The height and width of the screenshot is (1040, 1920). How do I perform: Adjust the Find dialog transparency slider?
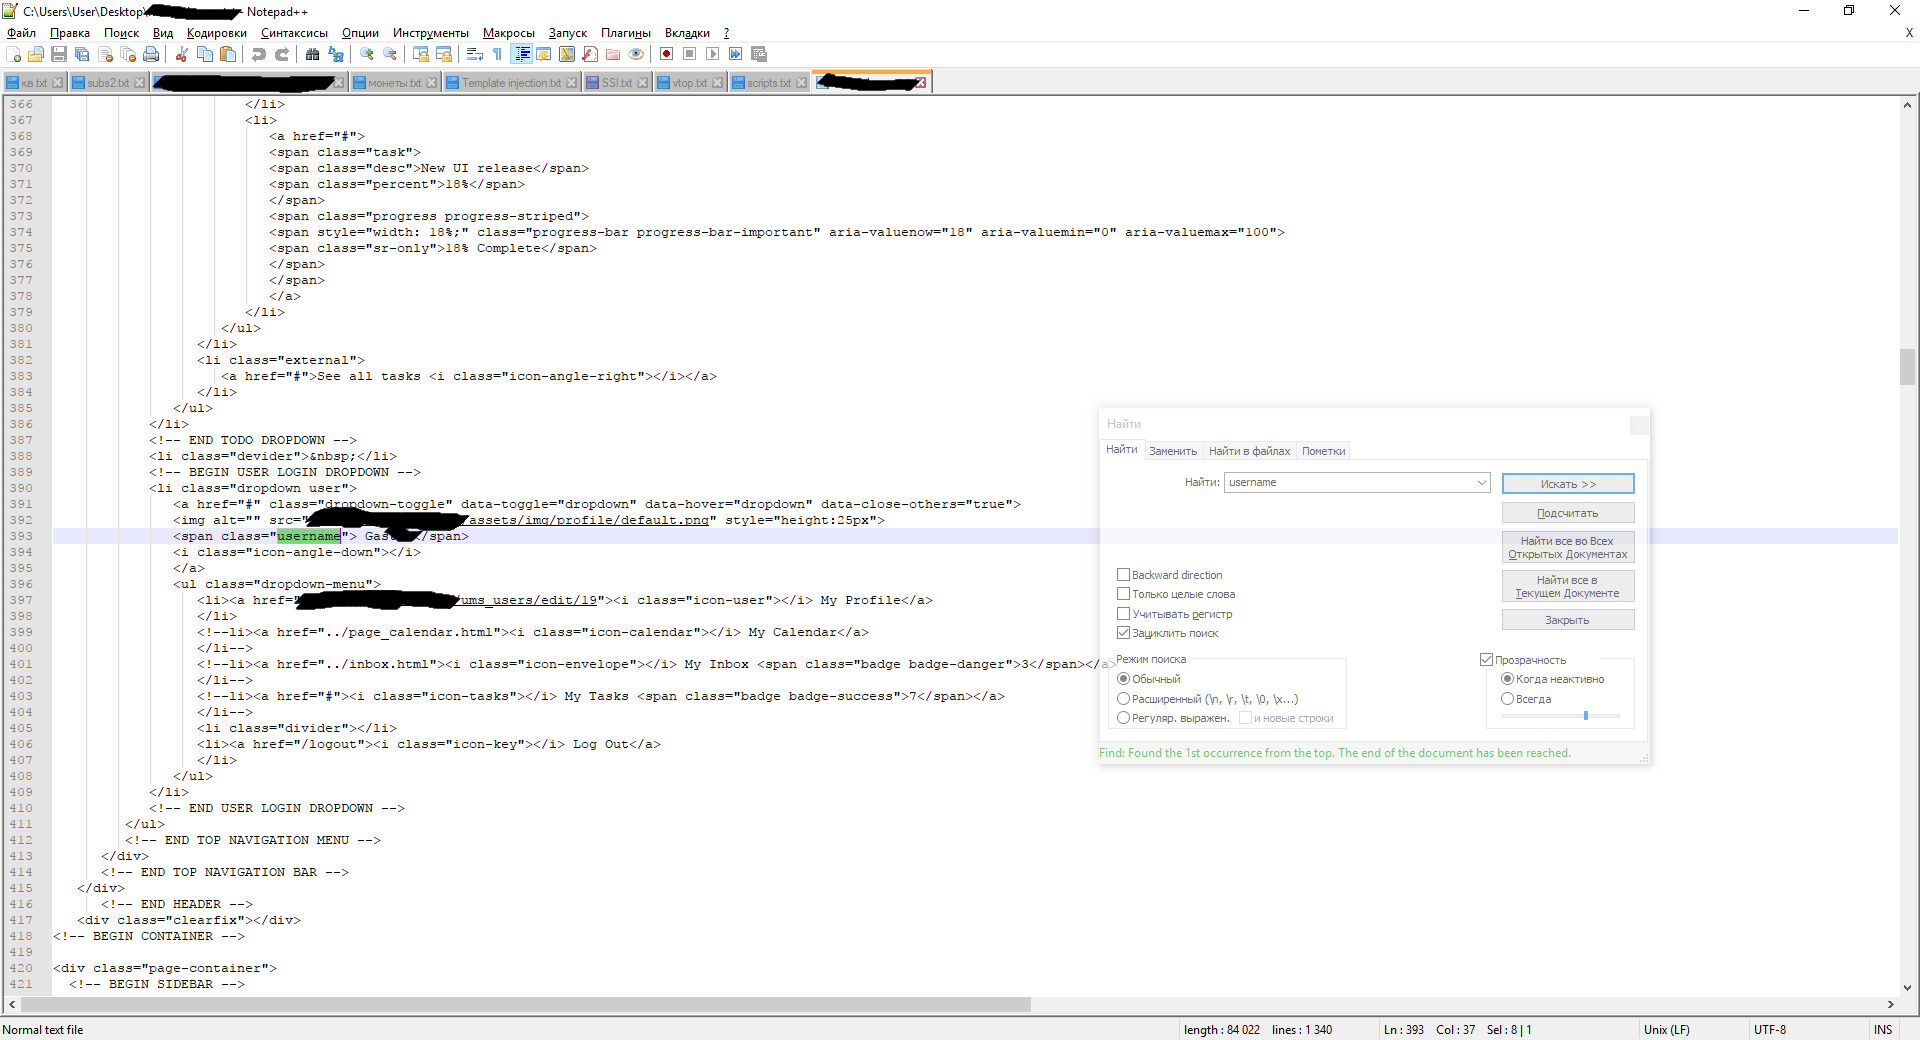(x=1586, y=715)
